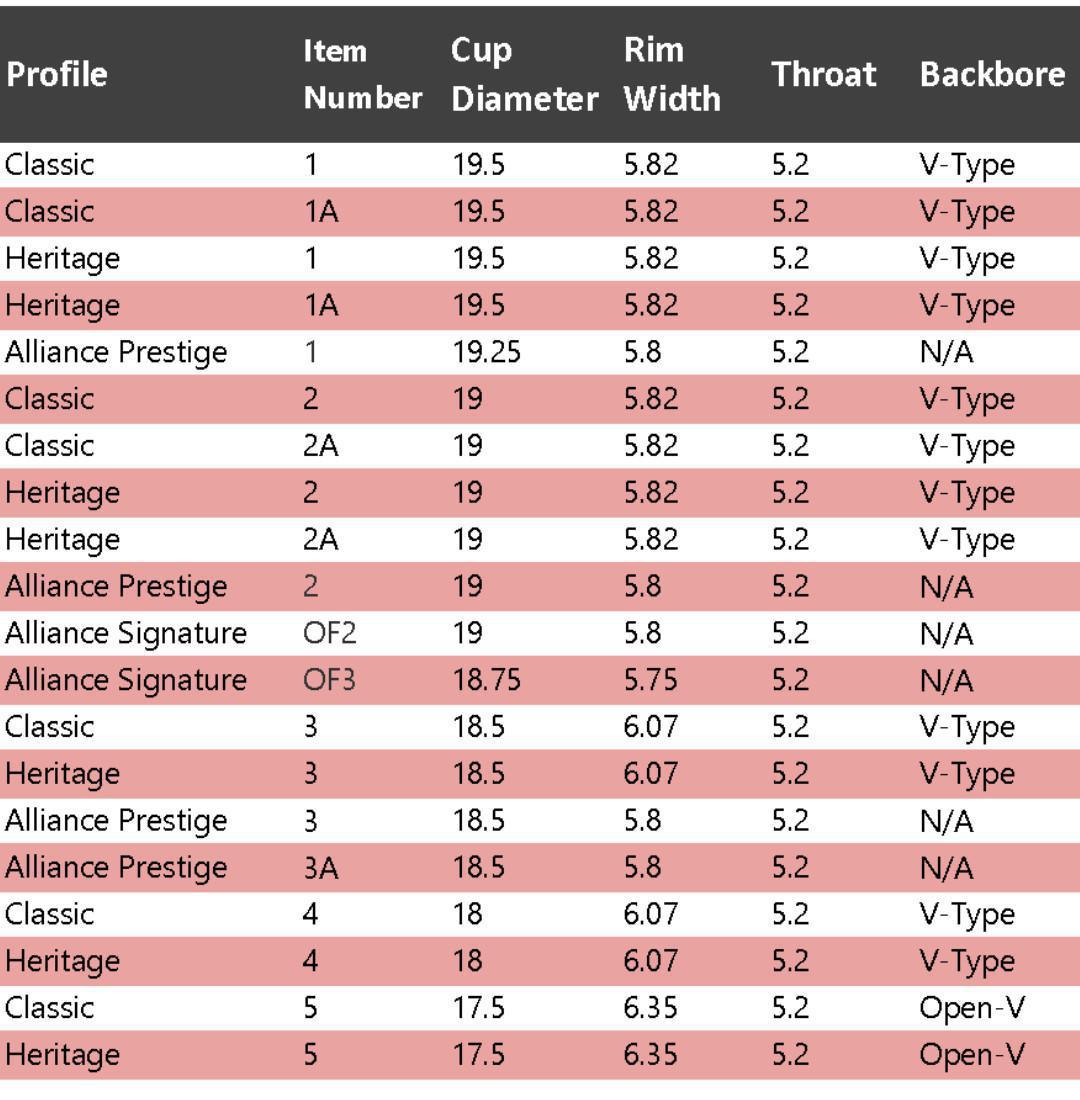Click the Cup Diameter column header

point(524,74)
